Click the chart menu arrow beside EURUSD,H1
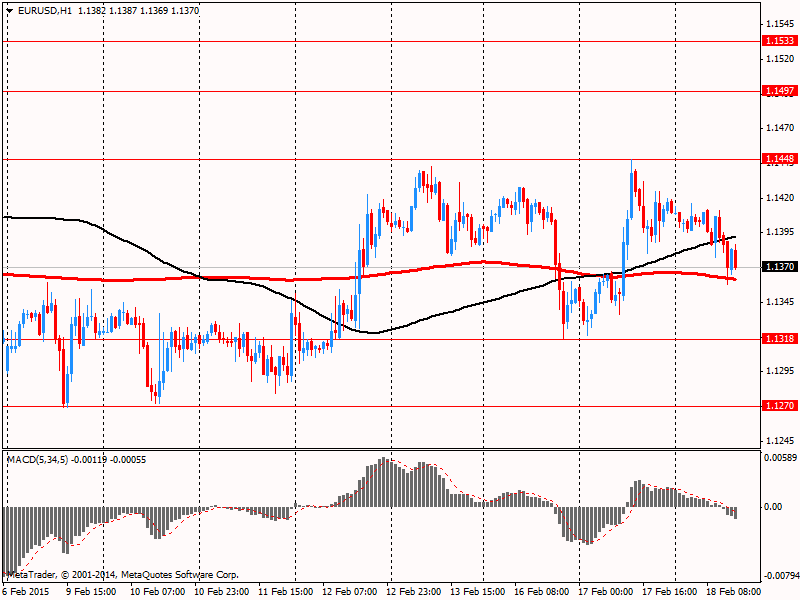The image size is (800, 600). coord(10,11)
